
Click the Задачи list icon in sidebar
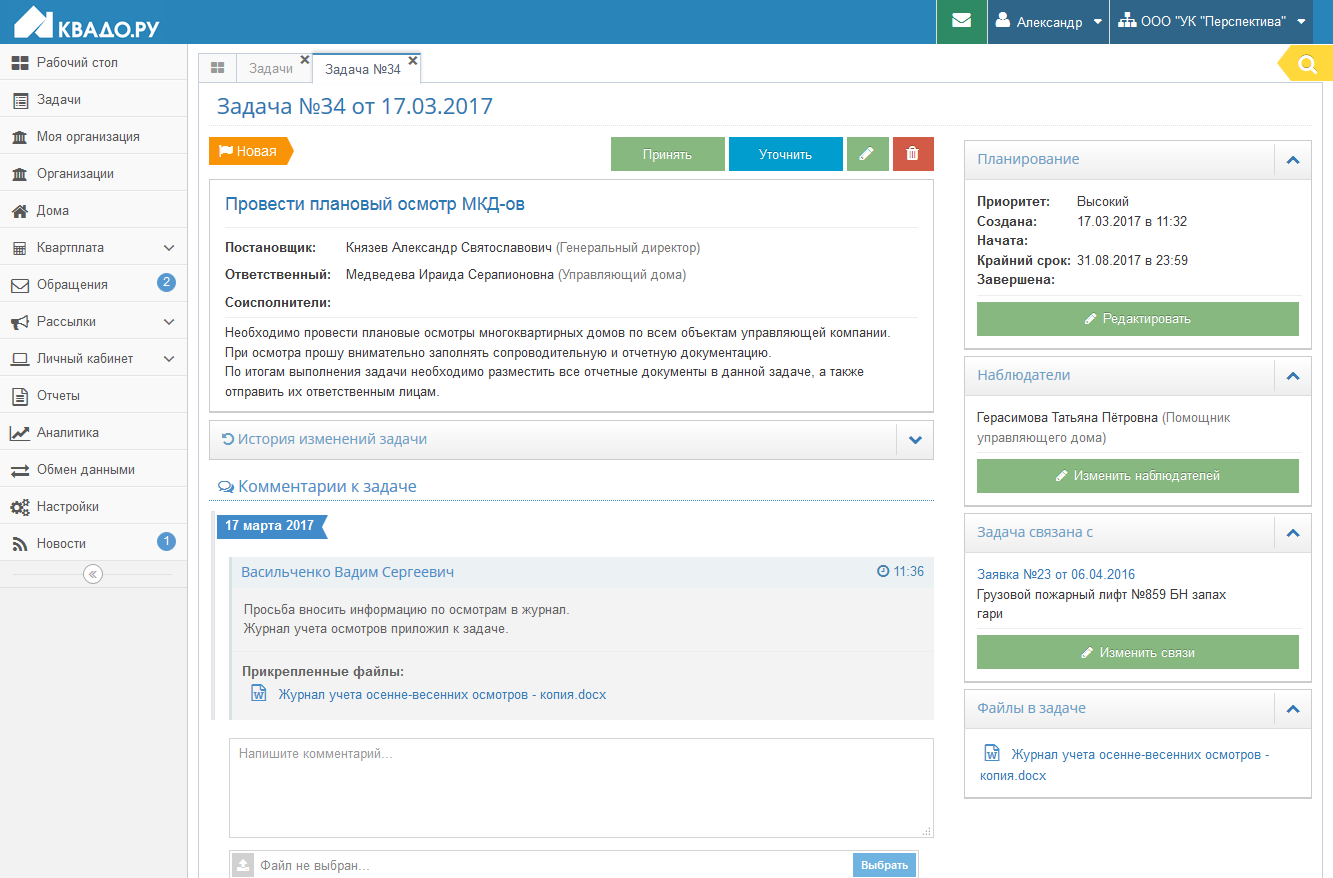tap(20, 100)
